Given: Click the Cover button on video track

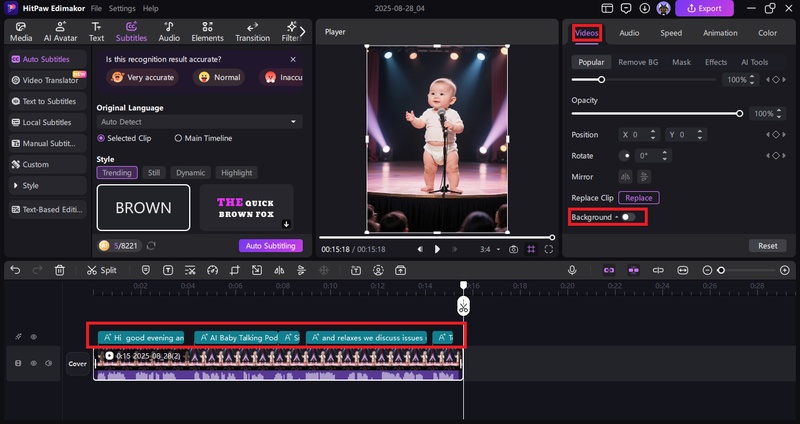Looking at the screenshot, I should 78,364.
